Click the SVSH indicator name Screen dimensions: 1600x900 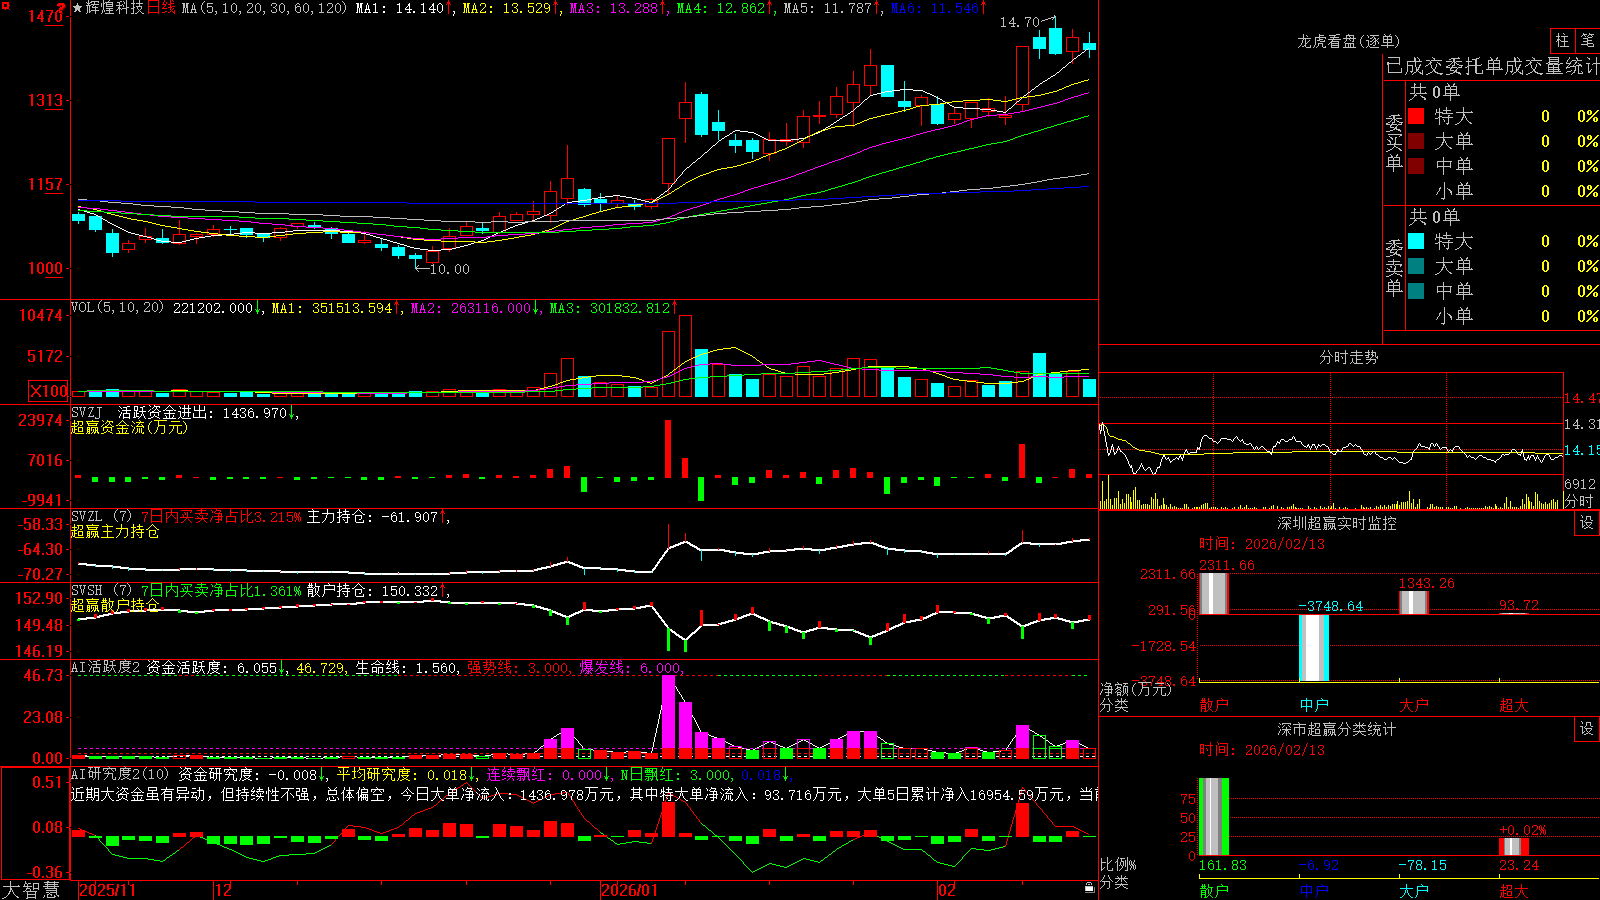87,590
